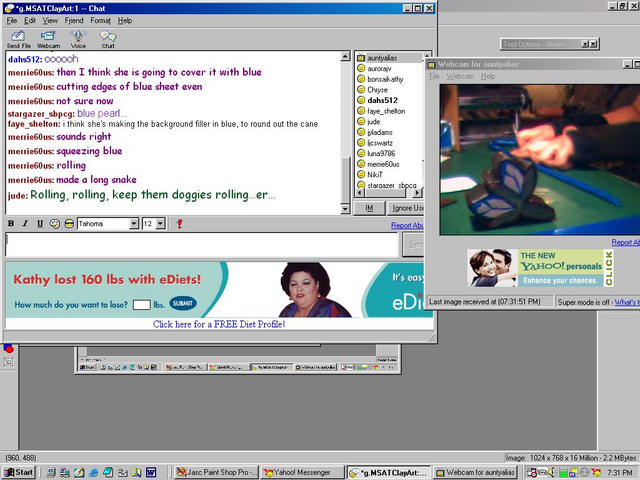
Task: Click the chat log scroll up arrow
Action: [345, 56]
